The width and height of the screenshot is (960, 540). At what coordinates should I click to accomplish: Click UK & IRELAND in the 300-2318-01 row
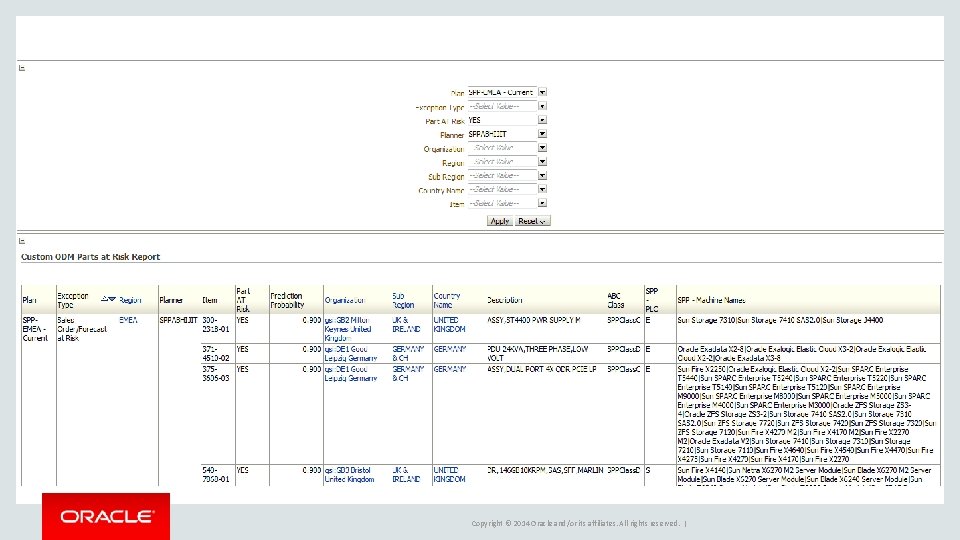click(406, 324)
